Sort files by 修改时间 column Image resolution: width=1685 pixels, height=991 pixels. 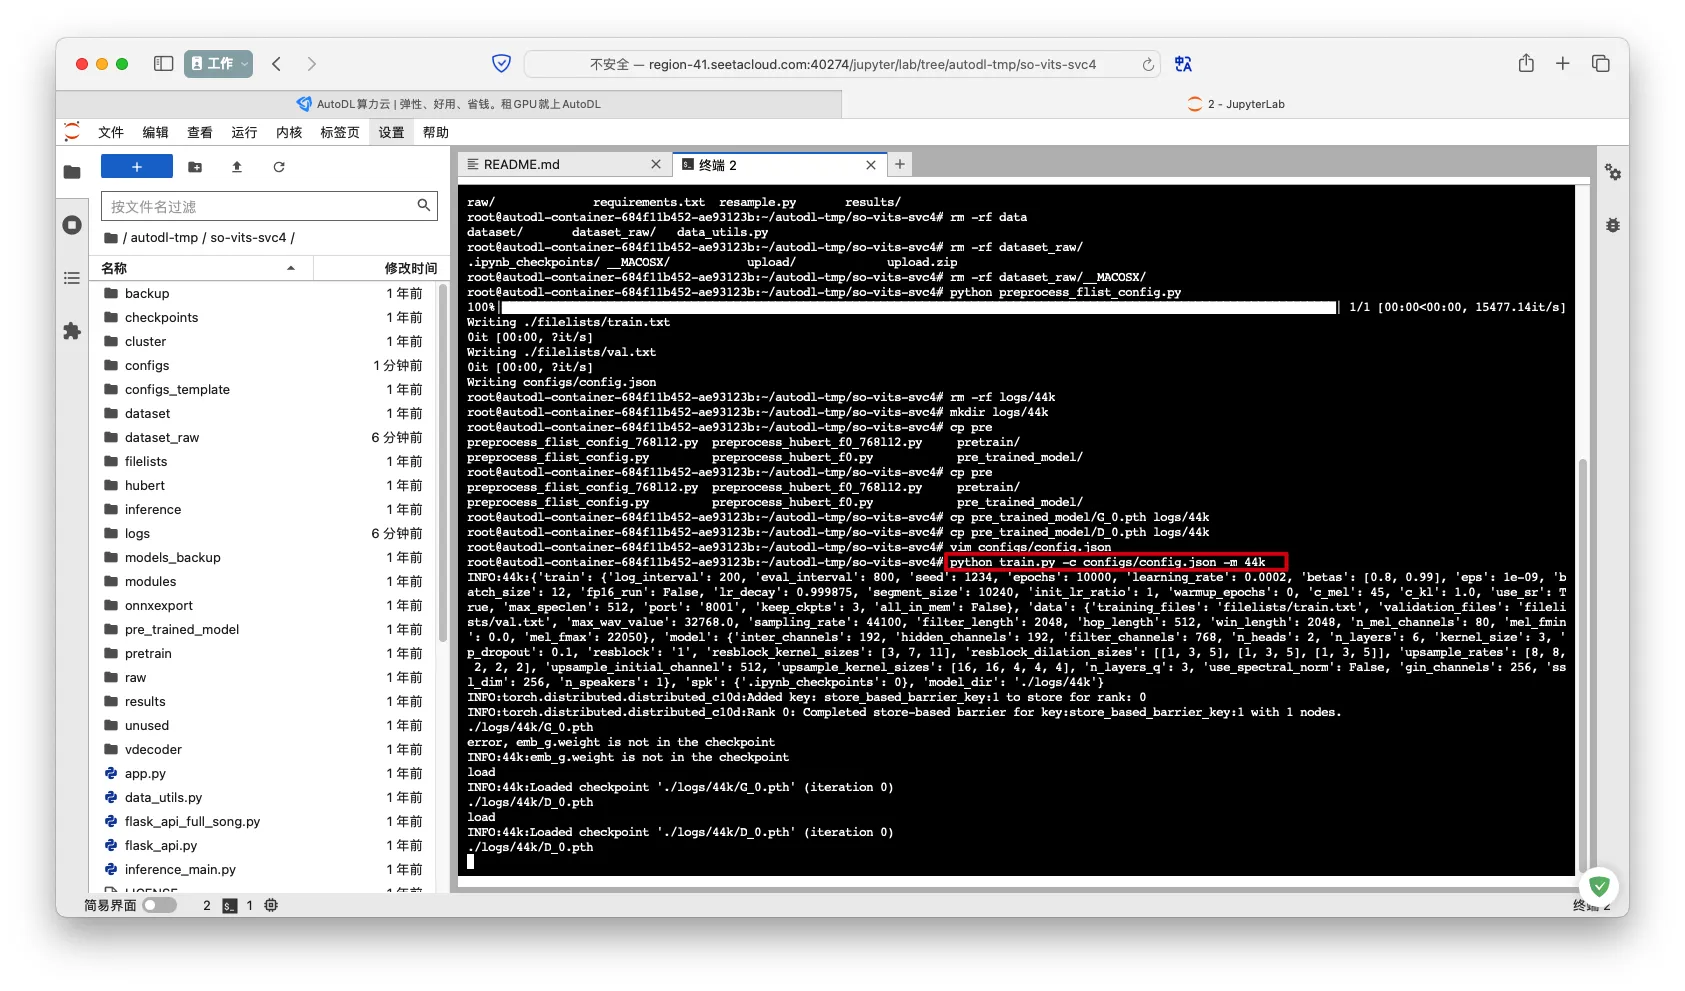410,268
